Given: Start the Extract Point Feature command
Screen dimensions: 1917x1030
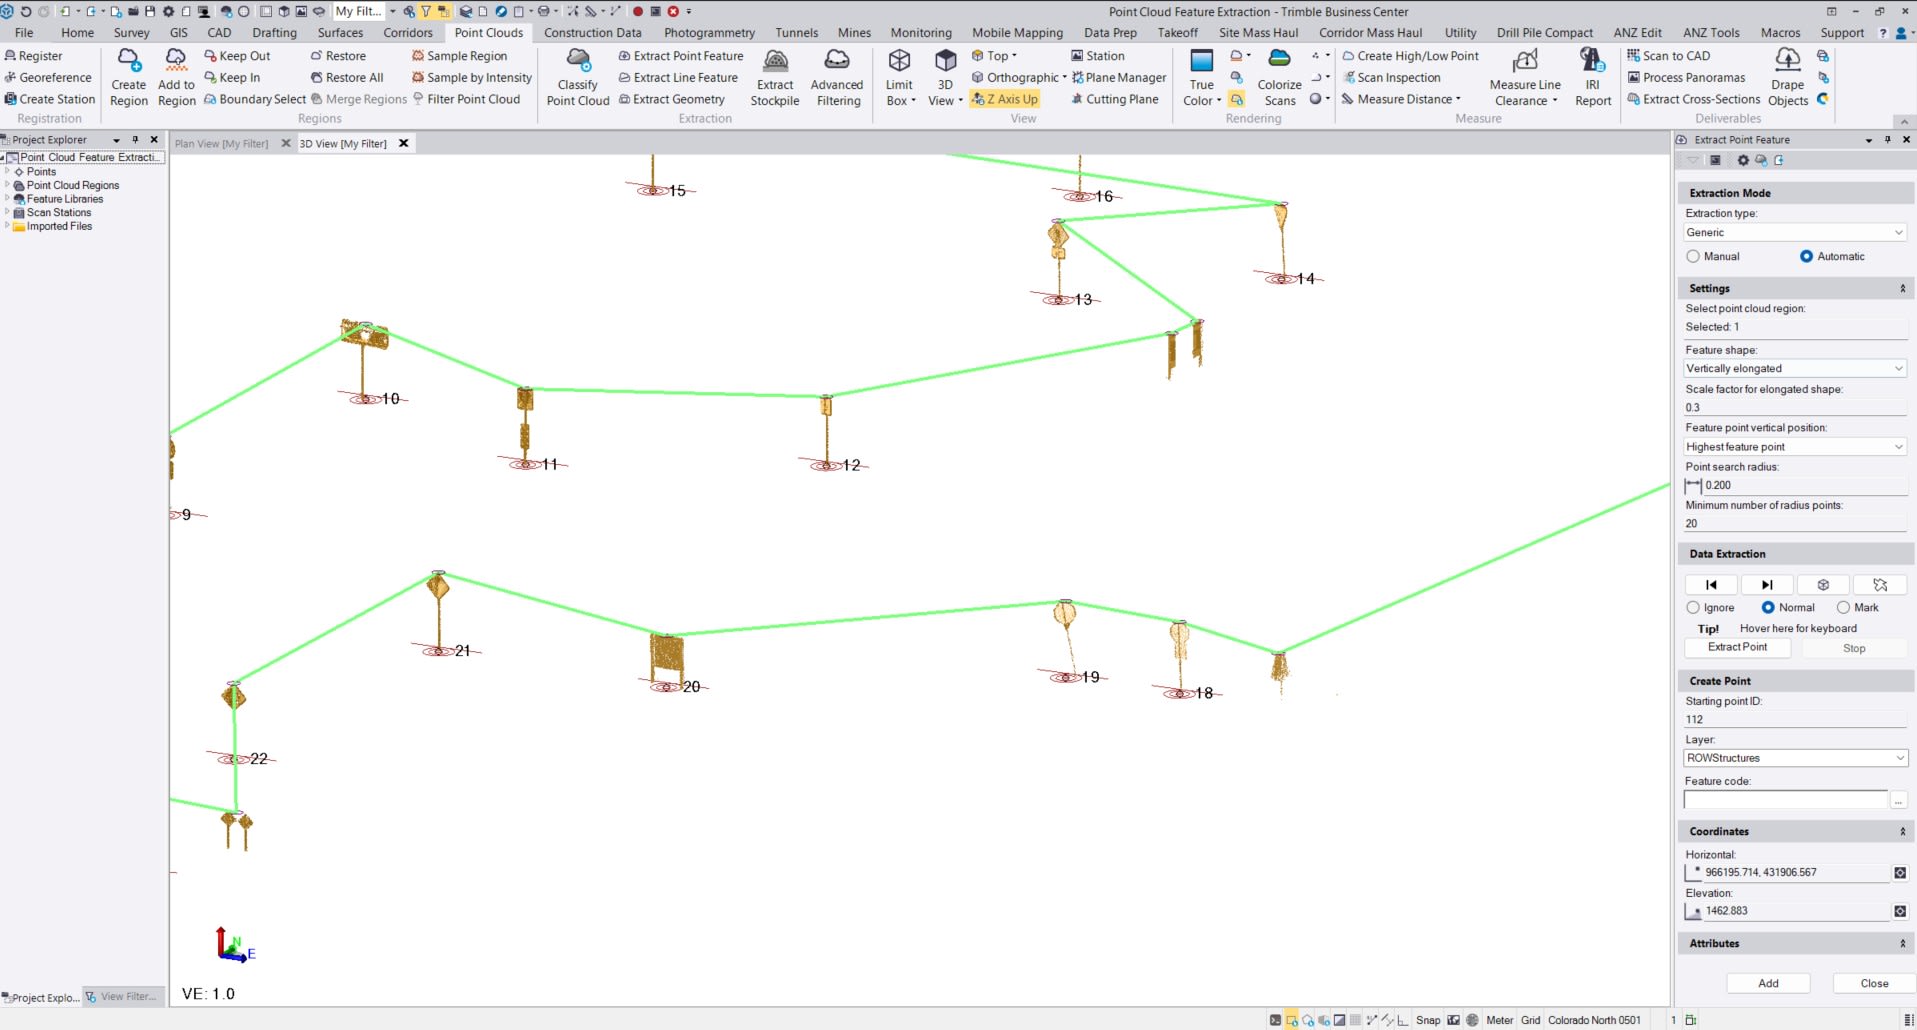Looking at the screenshot, I should point(680,56).
